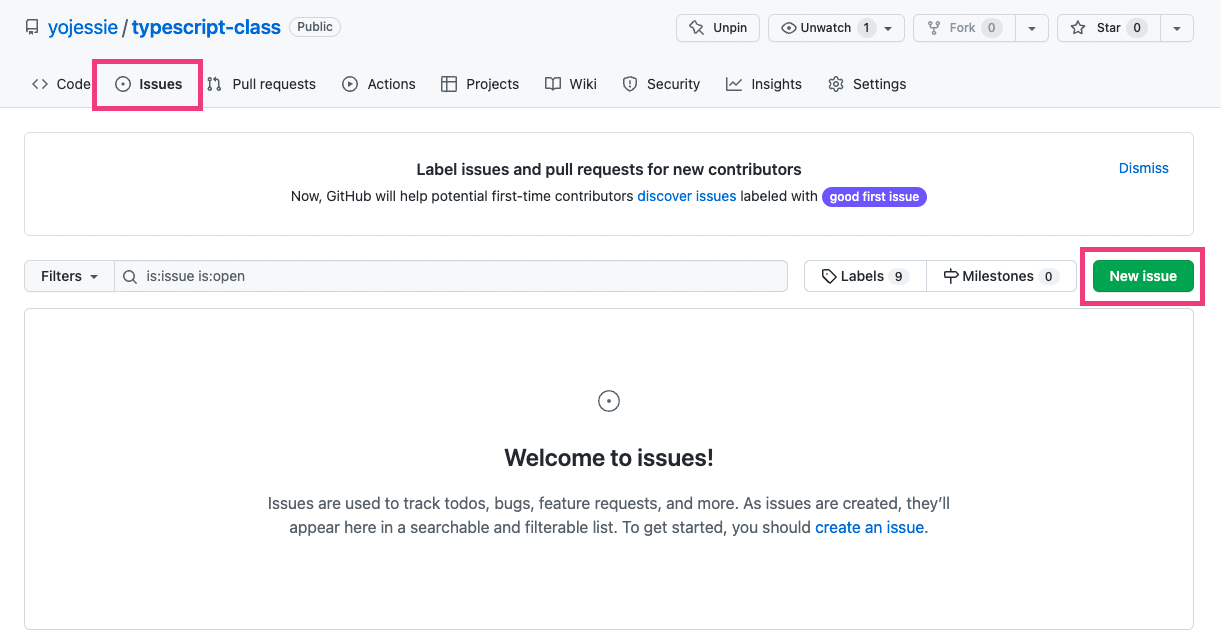Expand the Filters dropdown
The height and width of the screenshot is (642, 1221).
[69, 276]
